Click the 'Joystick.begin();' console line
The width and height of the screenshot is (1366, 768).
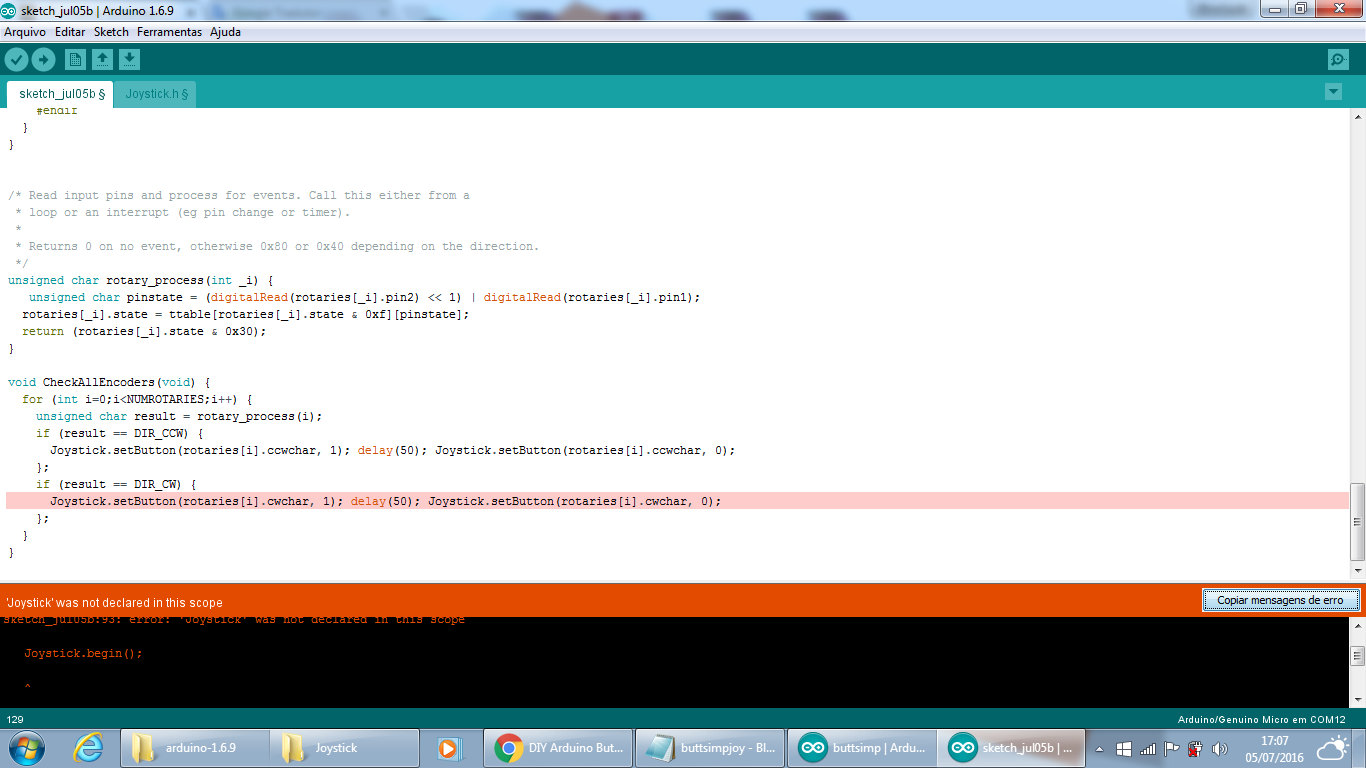point(84,653)
